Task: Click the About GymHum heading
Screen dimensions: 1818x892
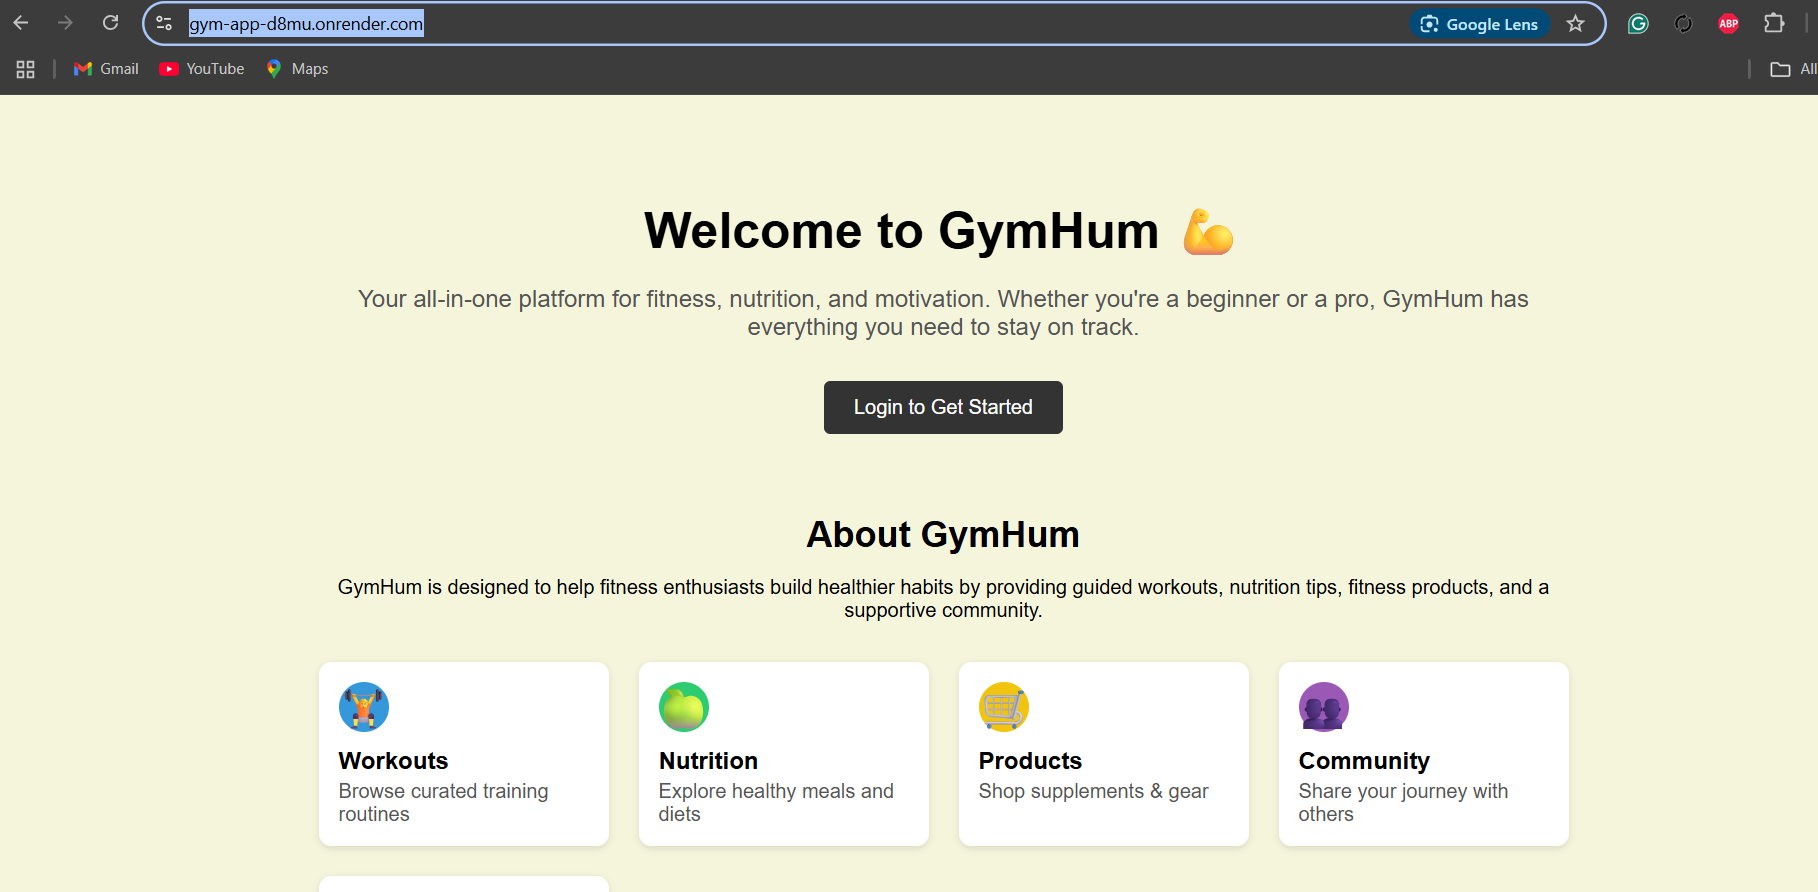Action: (x=943, y=535)
